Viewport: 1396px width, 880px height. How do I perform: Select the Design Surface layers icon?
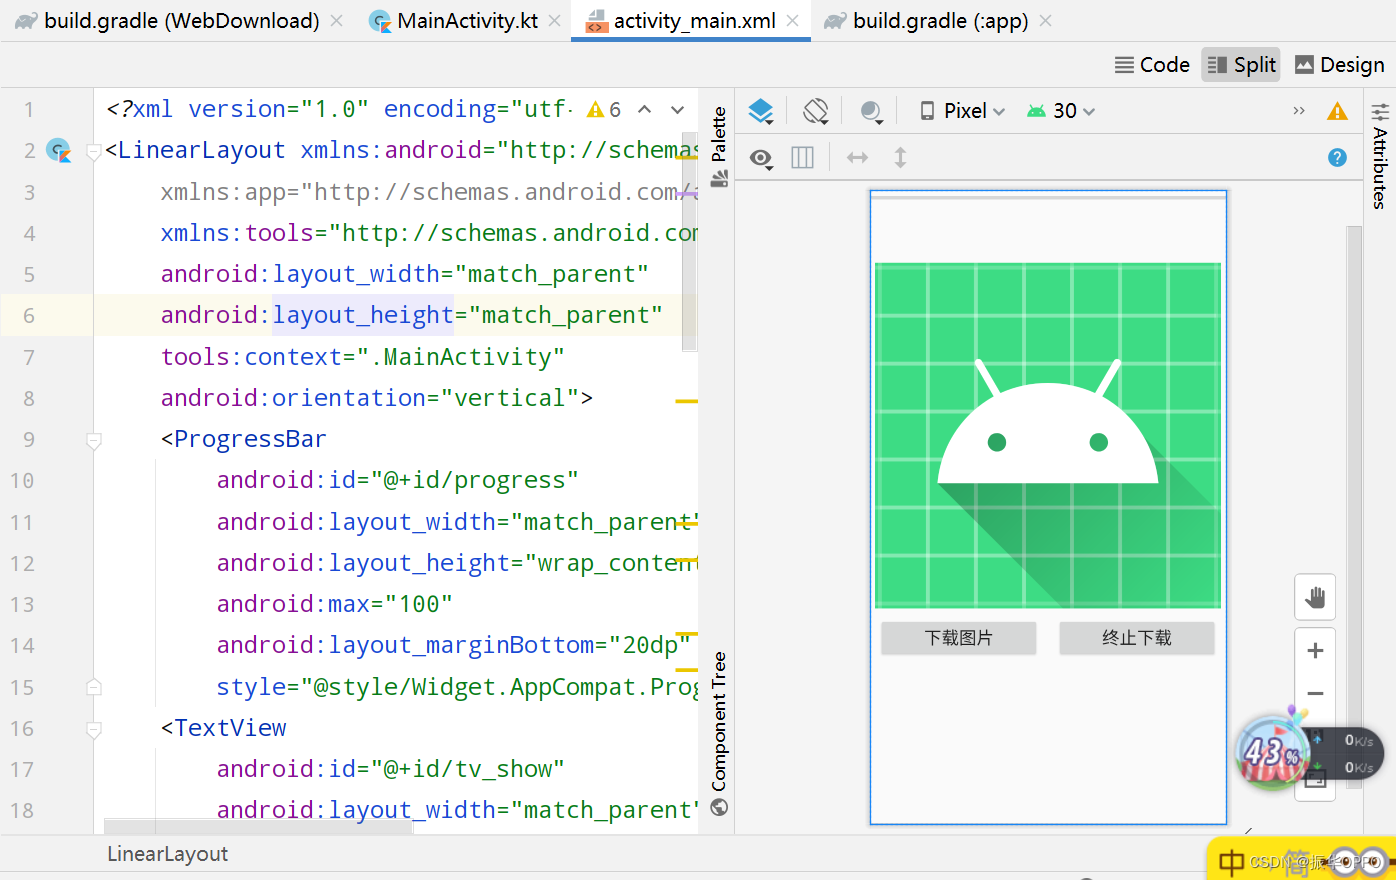761,111
